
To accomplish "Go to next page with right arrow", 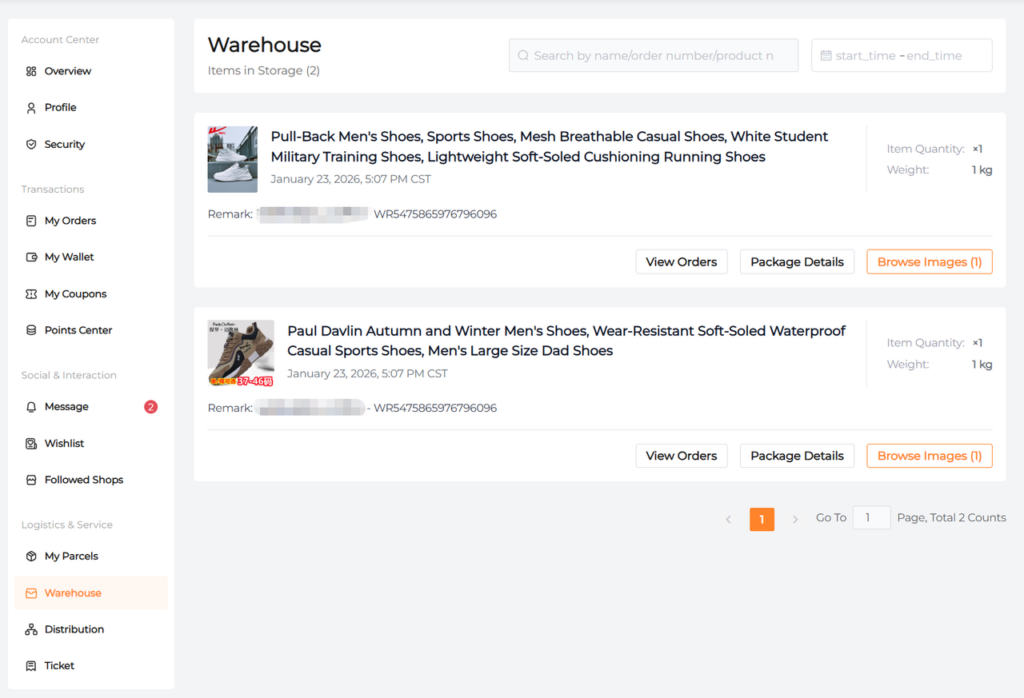I will [x=795, y=519].
